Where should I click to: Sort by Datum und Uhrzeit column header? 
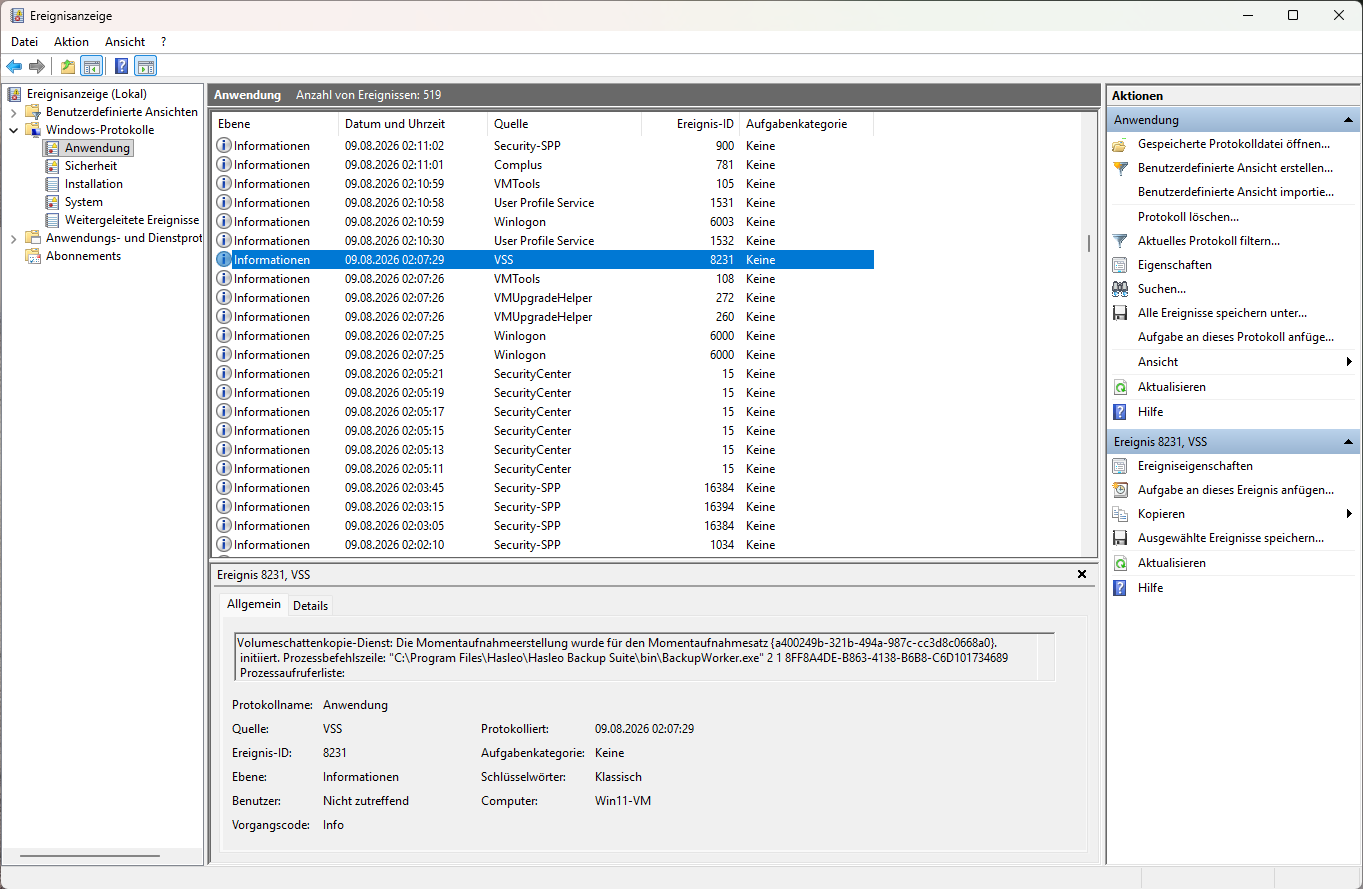coord(413,124)
